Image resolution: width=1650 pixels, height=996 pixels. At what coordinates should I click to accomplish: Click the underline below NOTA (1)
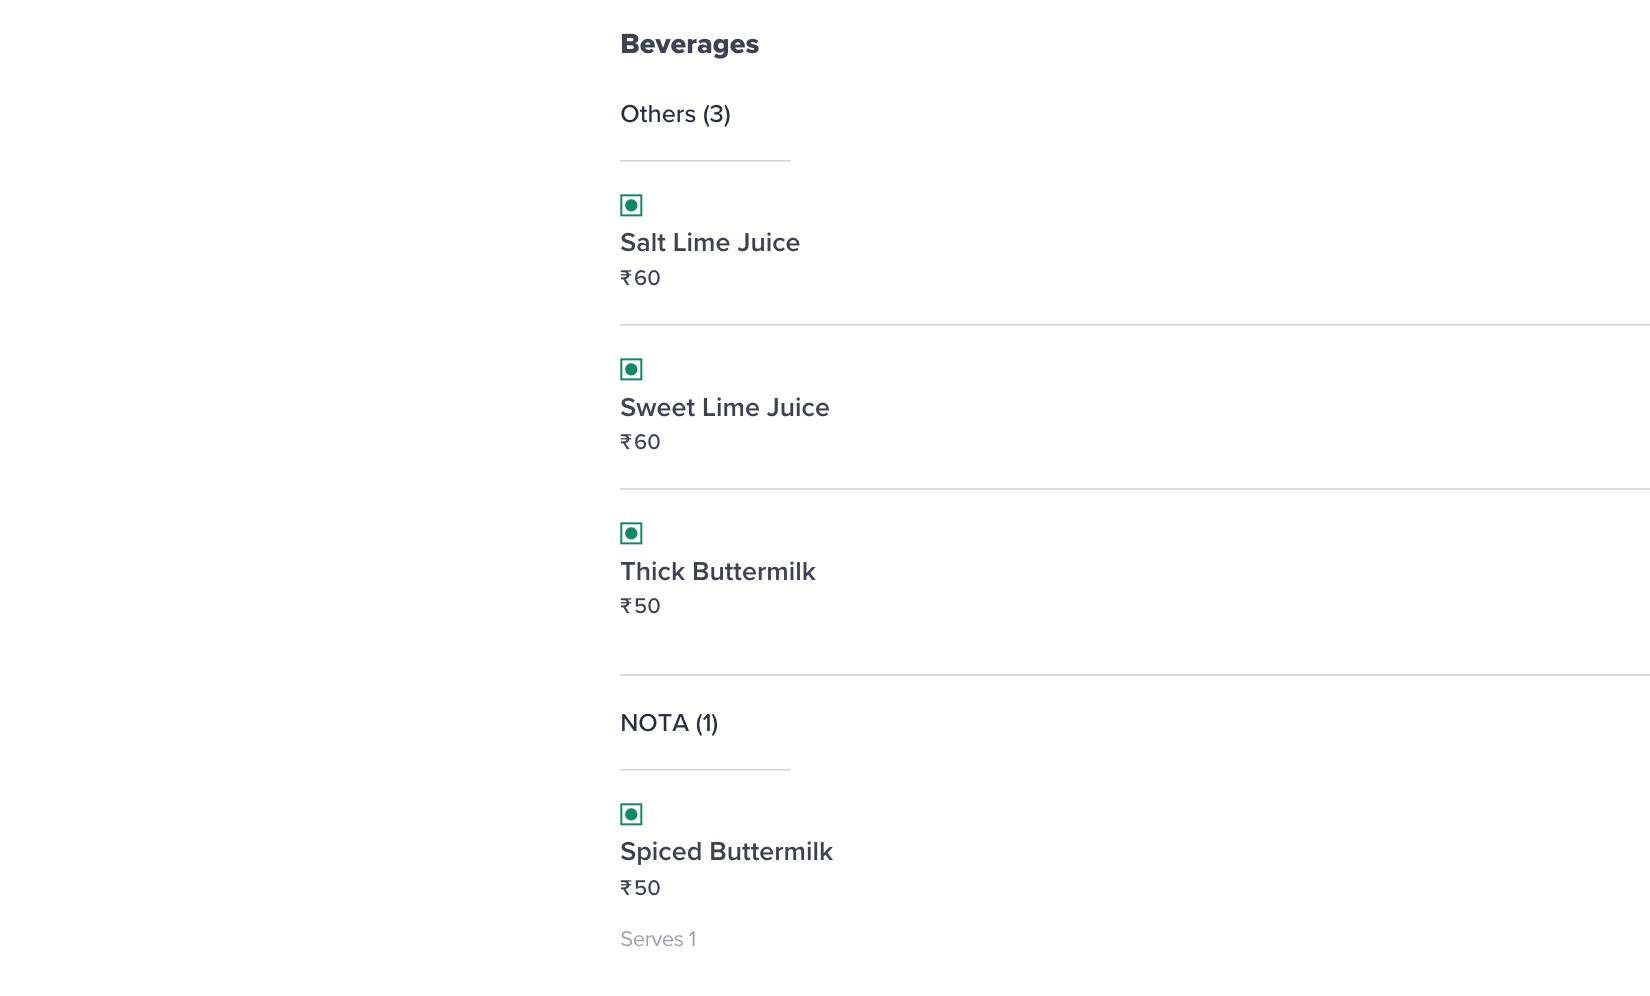[705, 769]
